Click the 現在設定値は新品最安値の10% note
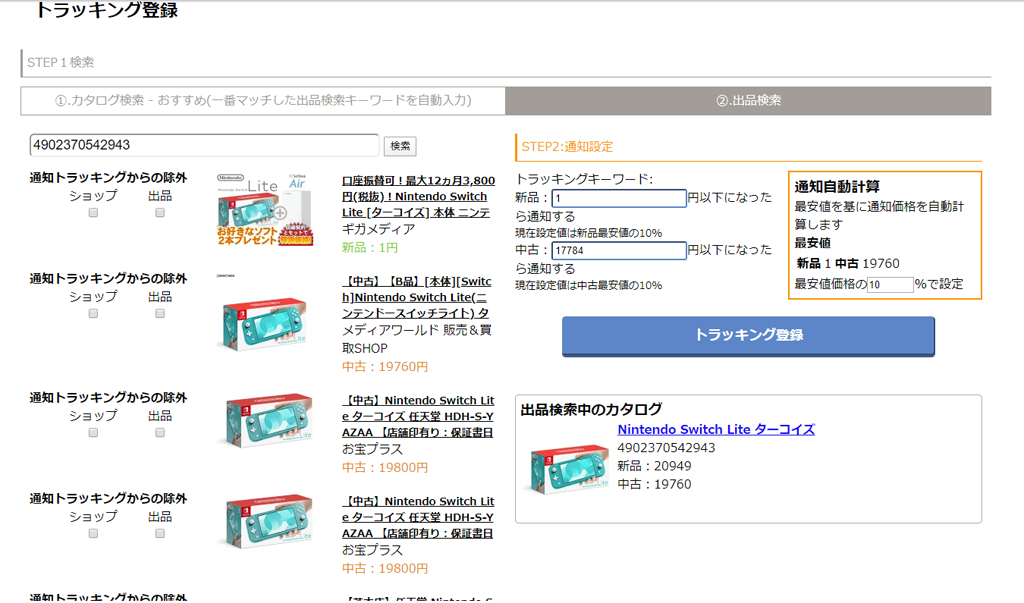The width and height of the screenshot is (1024, 603). click(x=588, y=233)
